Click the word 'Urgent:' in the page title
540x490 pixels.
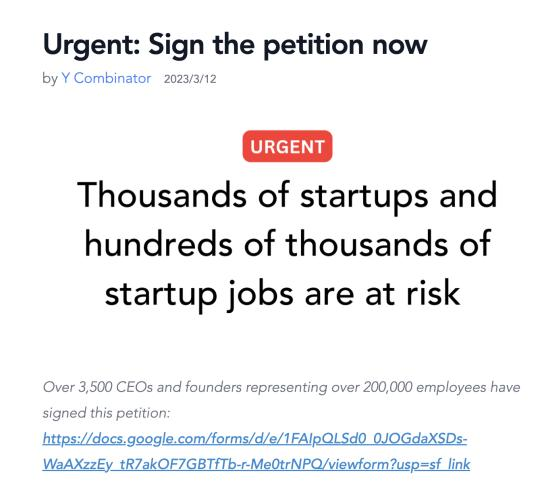point(92,46)
